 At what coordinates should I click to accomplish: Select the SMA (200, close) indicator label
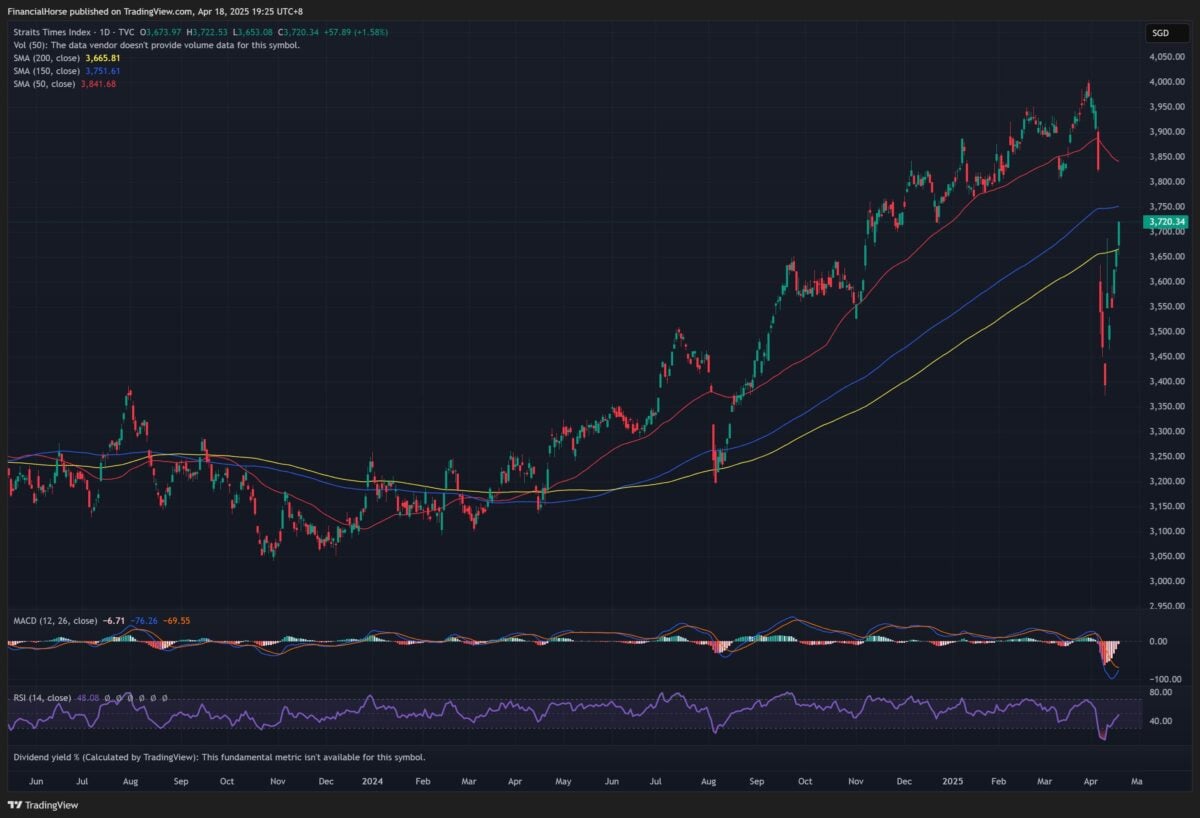point(48,58)
